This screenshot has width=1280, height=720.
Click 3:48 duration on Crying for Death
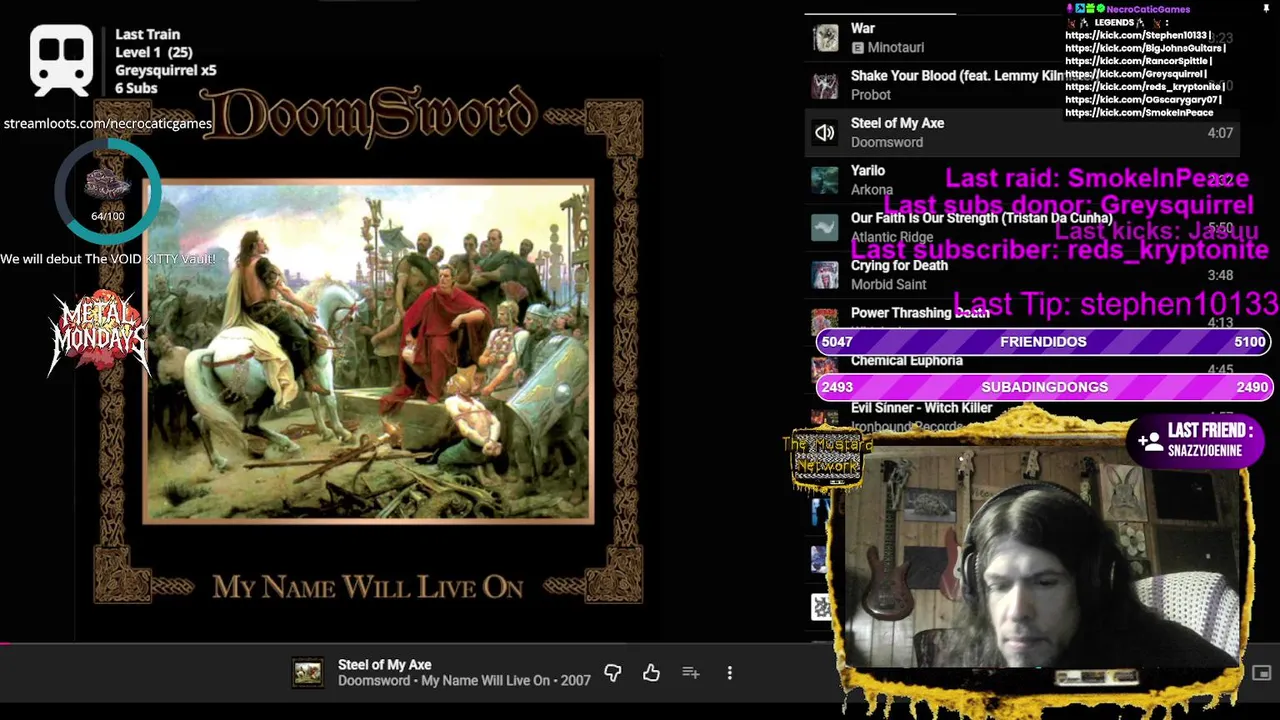[x=1219, y=275]
